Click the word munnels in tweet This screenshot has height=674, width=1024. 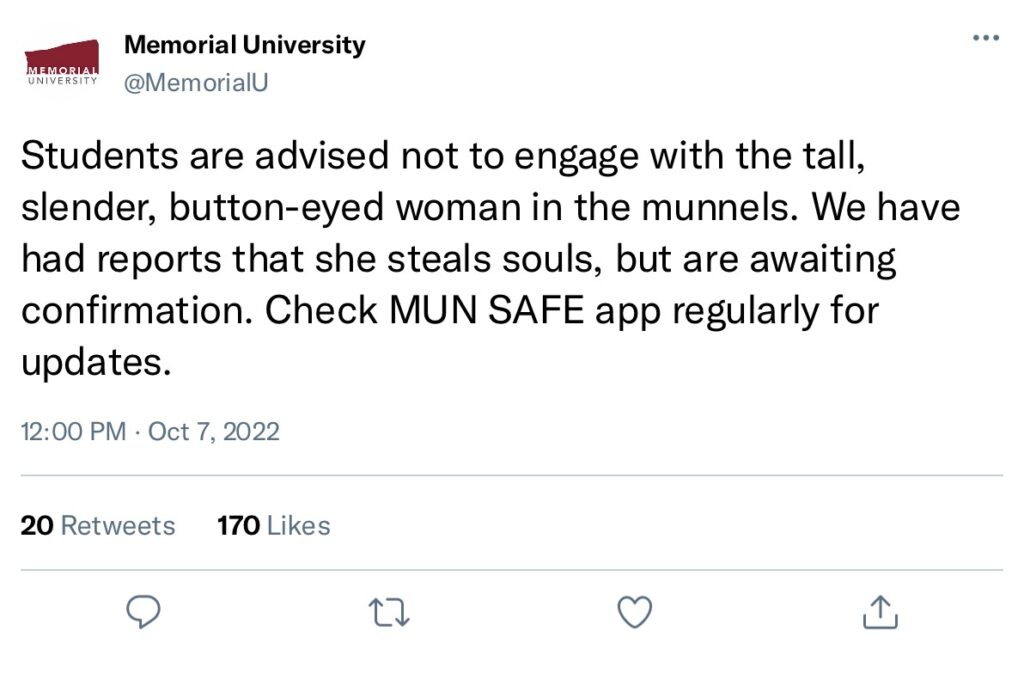click(x=714, y=207)
